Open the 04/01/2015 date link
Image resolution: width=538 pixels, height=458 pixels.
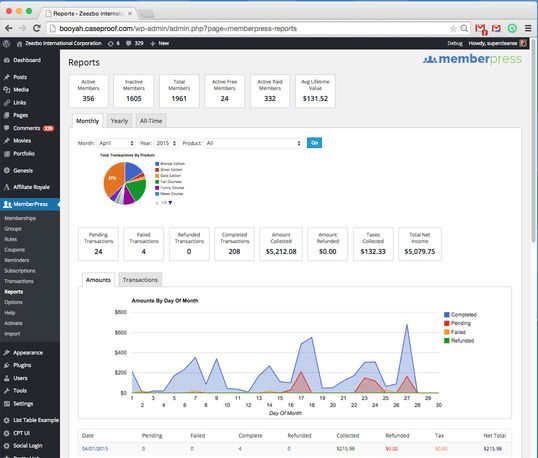pos(95,449)
